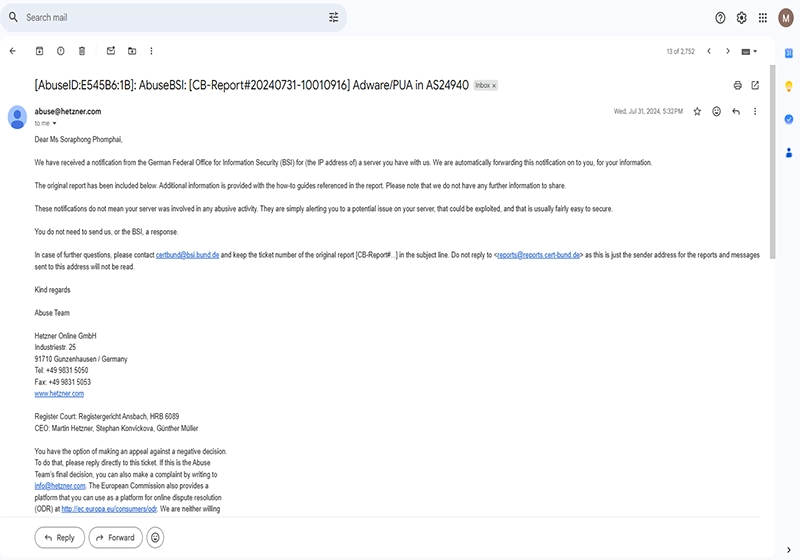
Task: Open ec.europa.eu/consumers/odr link
Action: coord(109,509)
